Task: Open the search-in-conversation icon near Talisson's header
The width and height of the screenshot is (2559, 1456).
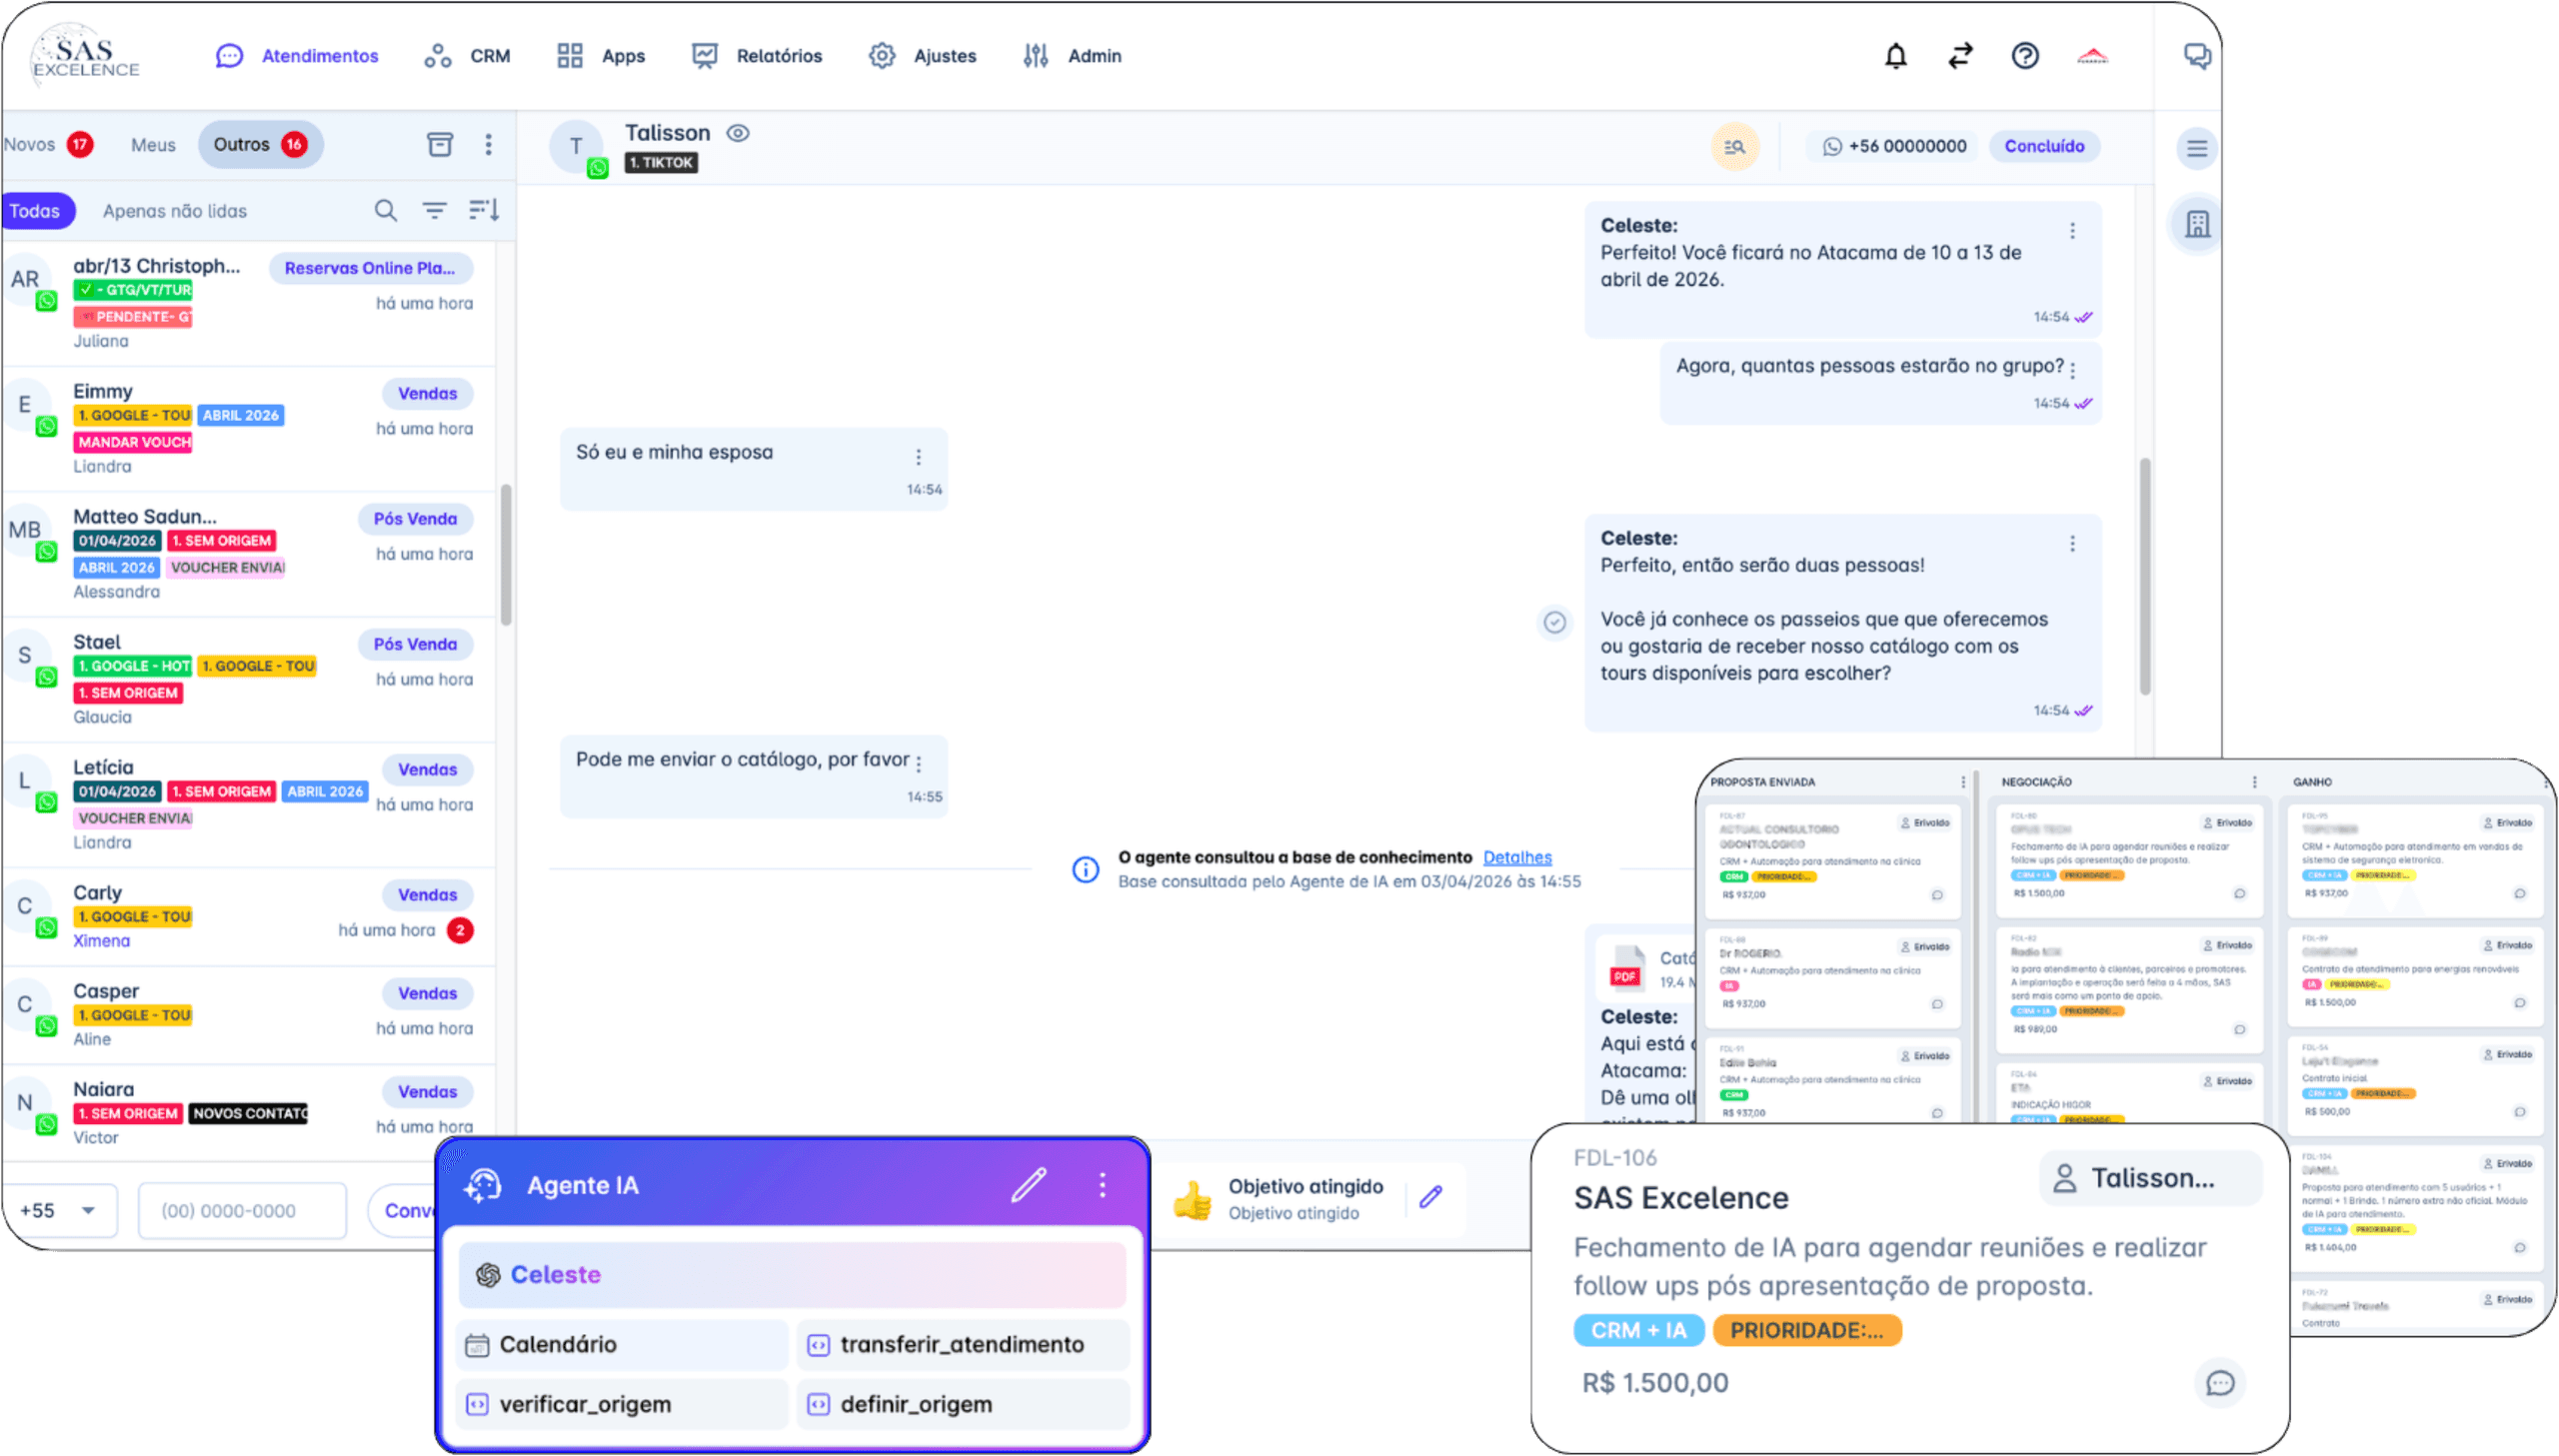Action: point(1735,146)
